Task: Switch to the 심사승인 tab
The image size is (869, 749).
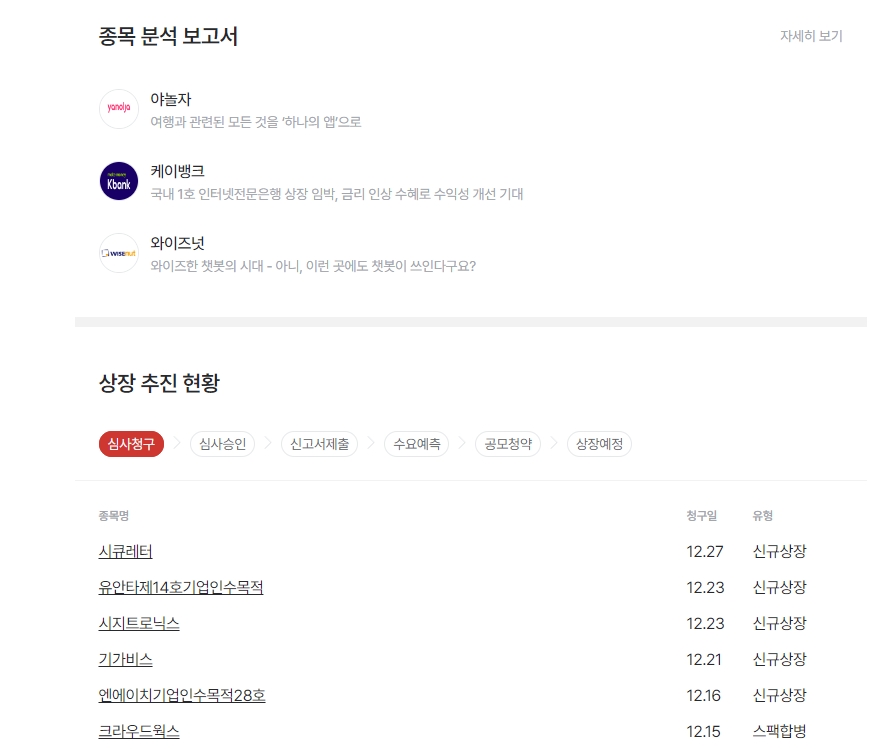Action: (x=222, y=444)
